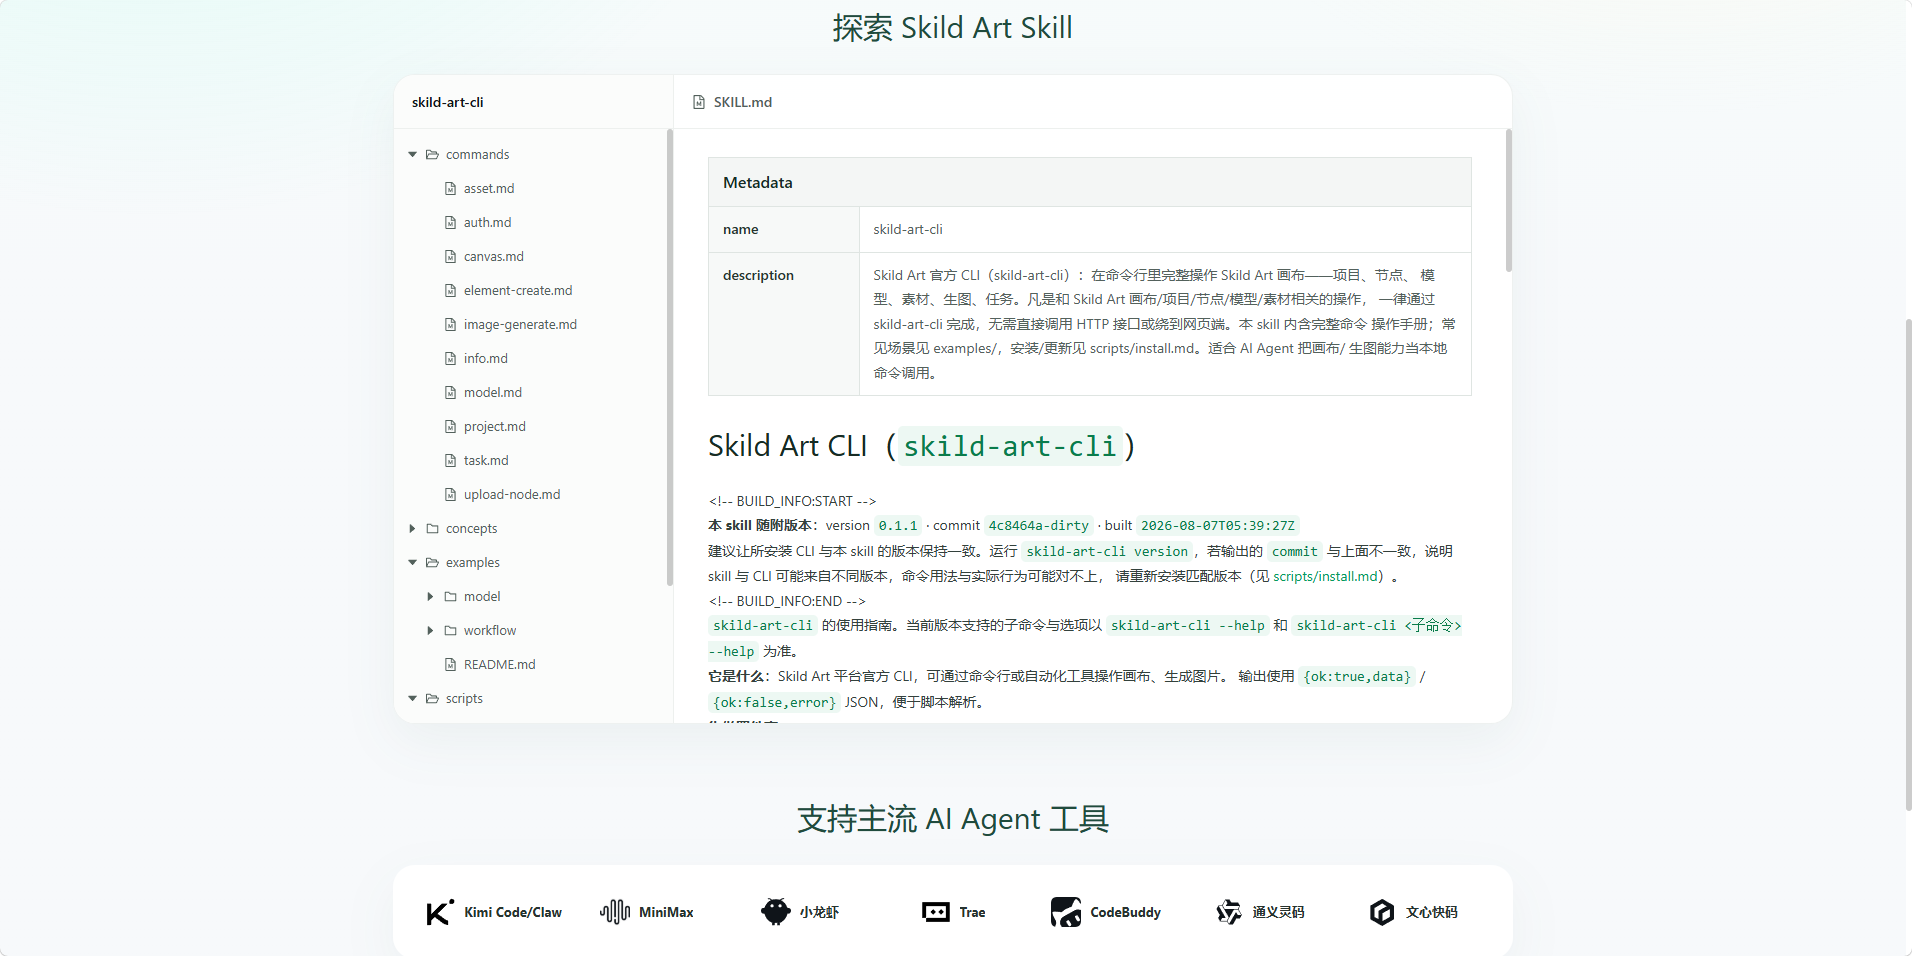Click the commands folder icon

pos(433,155)
